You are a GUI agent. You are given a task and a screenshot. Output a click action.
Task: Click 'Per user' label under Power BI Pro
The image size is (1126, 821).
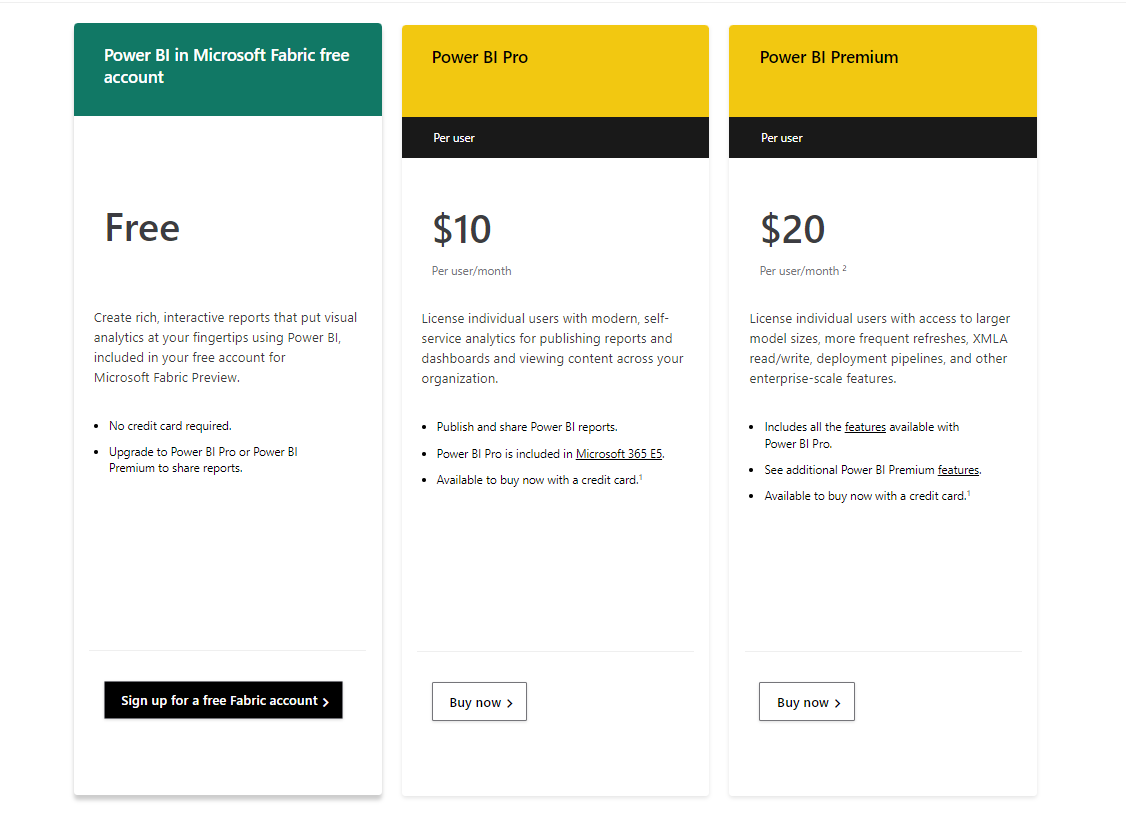pyautogui.click(x=454, y=138)
